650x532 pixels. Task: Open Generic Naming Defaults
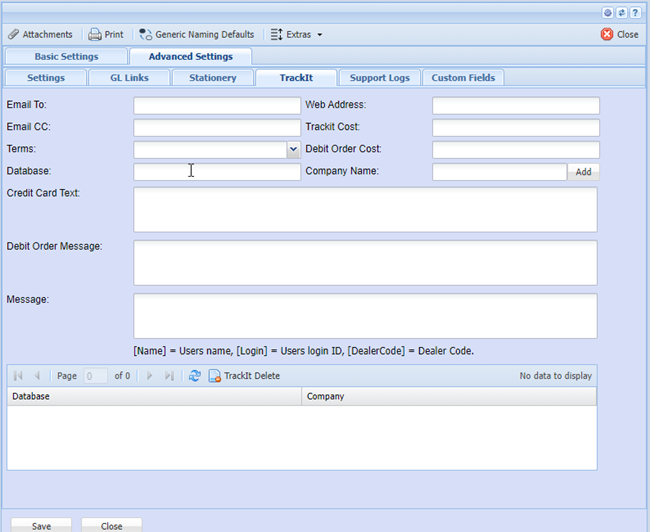(x=196, y=34)
